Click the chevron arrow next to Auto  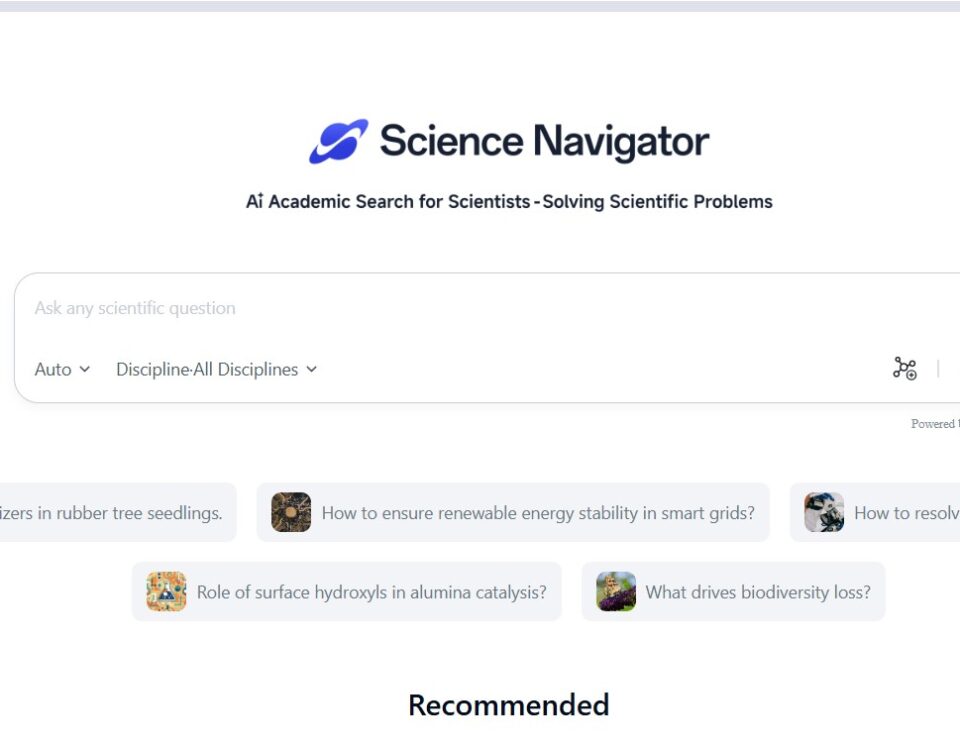click(84, 369)
